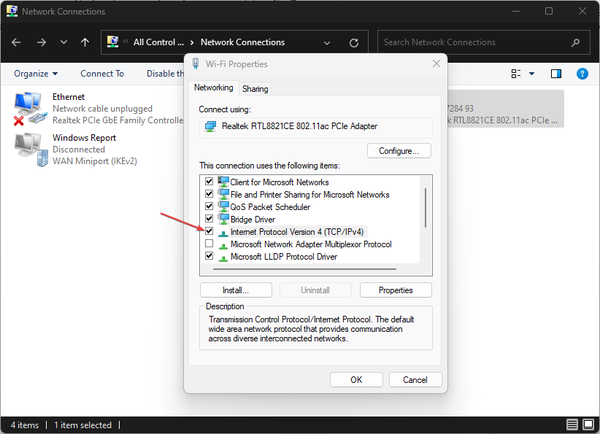Click the Back arrow in Network Connections

click(16, 42)
